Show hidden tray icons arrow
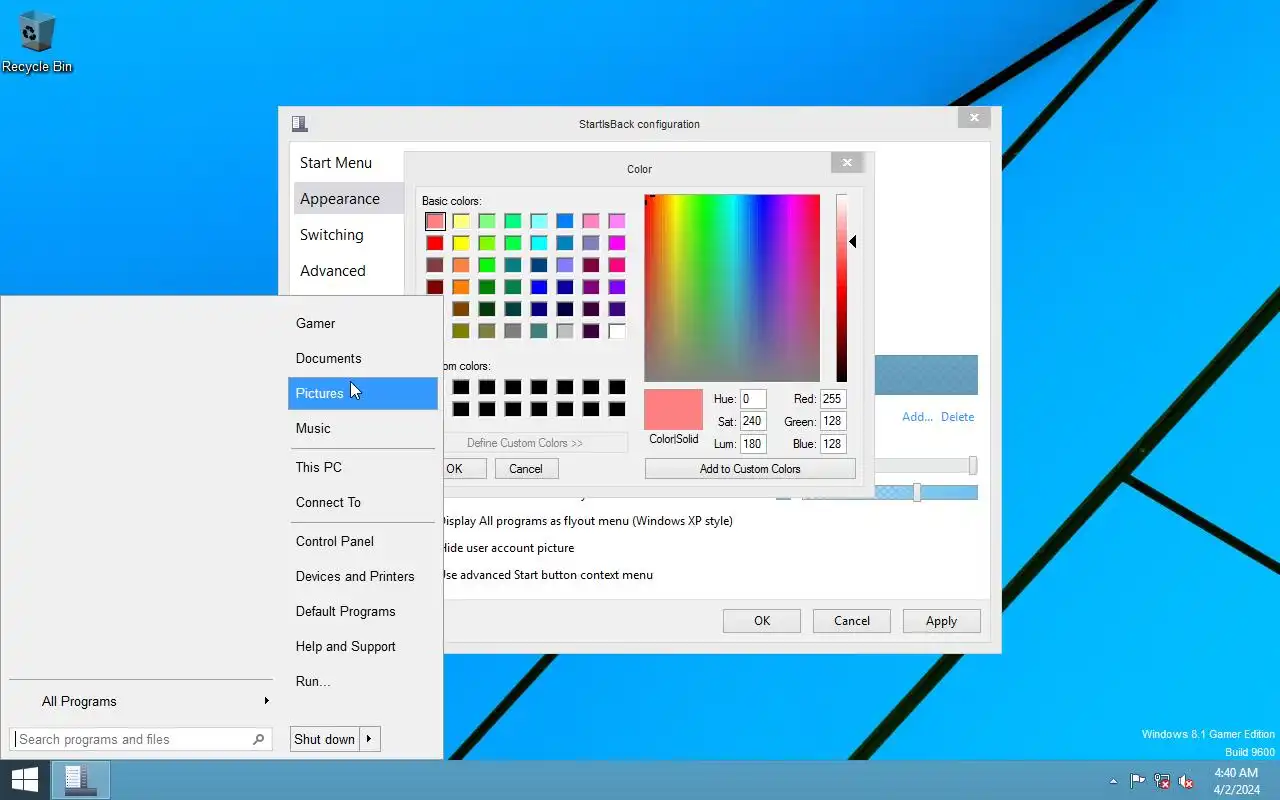1280x800 pixels. click(1113, 781)
